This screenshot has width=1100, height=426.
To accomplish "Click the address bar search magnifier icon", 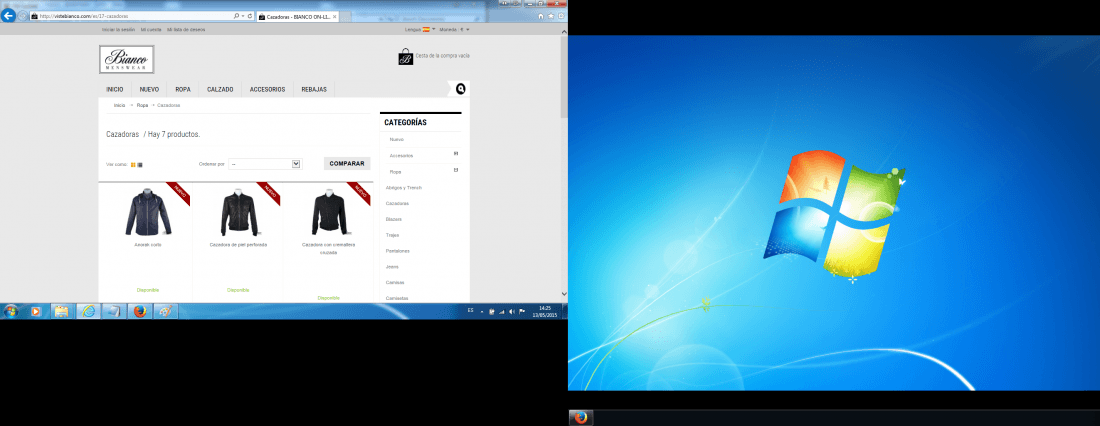I will [236, 15].
